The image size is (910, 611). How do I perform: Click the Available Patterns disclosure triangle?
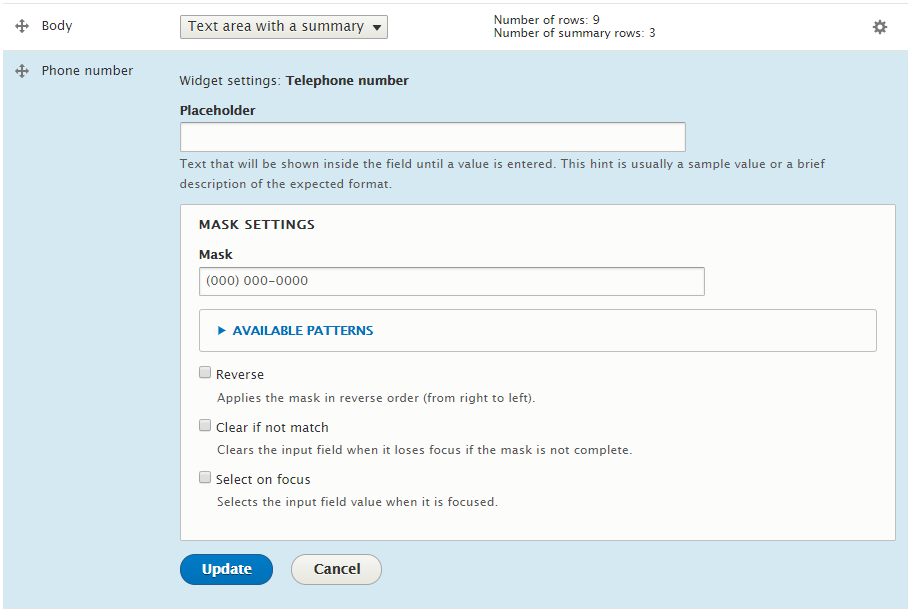pyautogui.click(x=222, y=331)
